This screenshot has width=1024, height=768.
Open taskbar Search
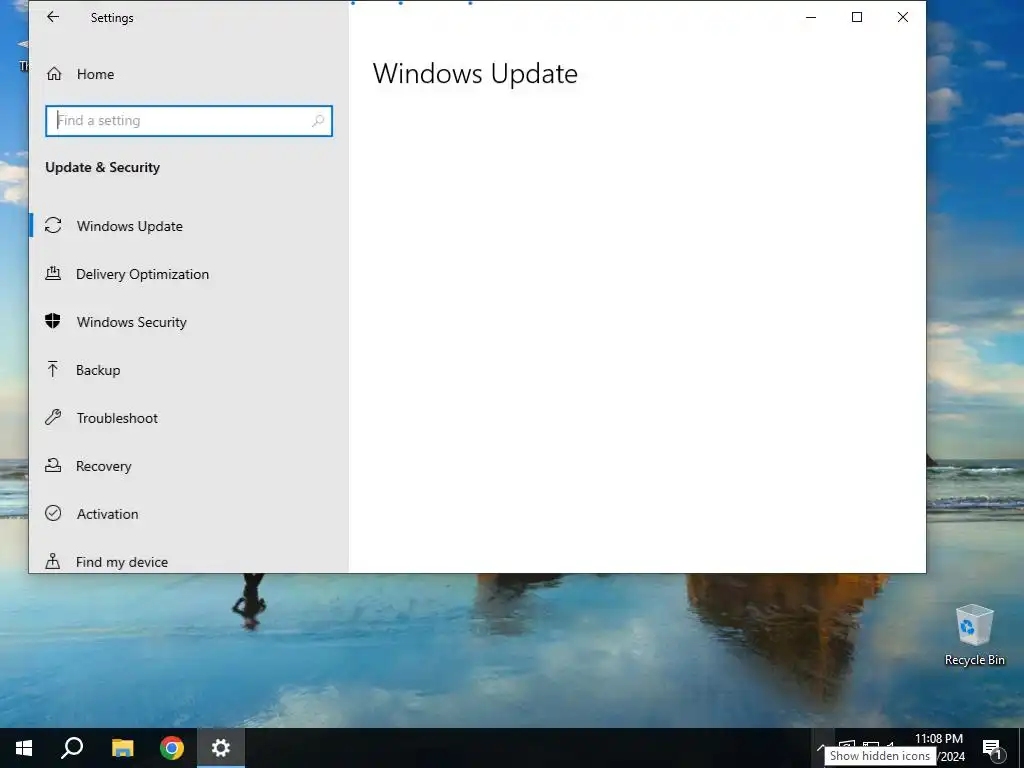pos(72,748)
